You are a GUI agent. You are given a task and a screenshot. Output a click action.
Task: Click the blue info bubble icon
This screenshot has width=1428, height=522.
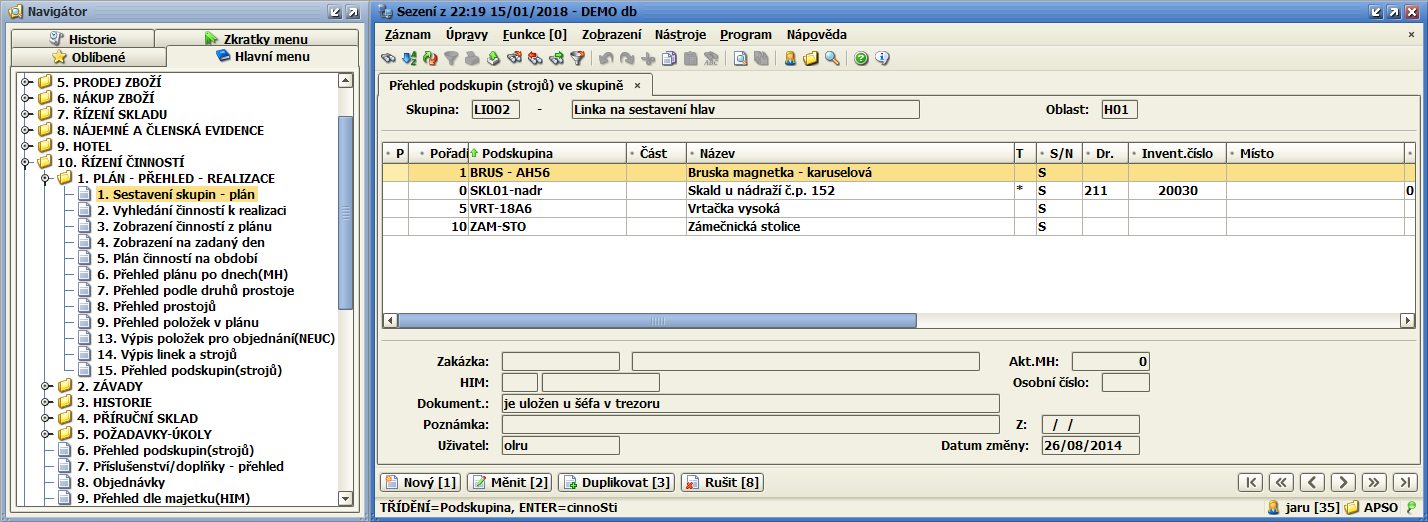[882, 58]
